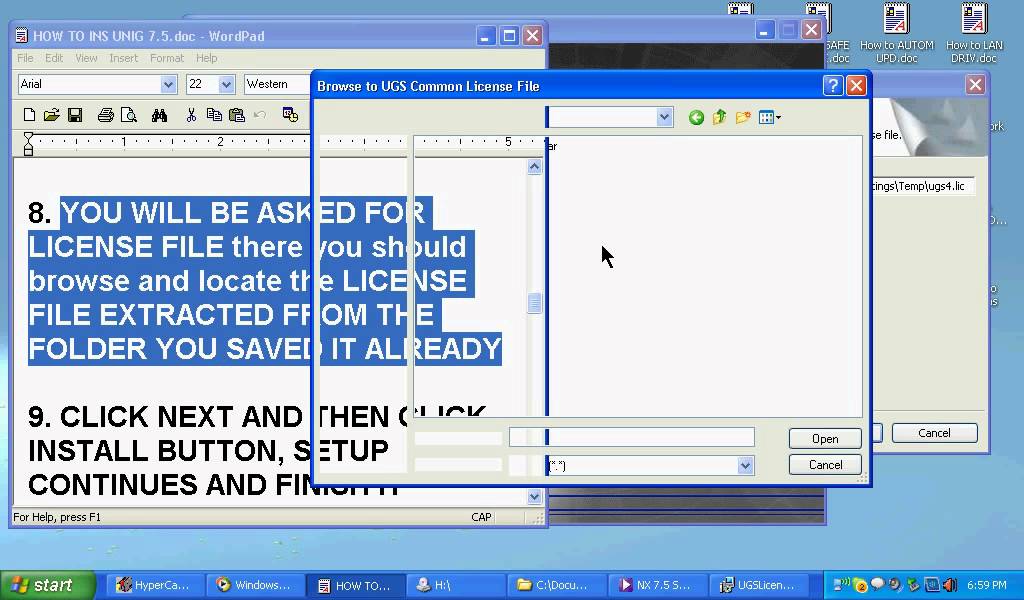Image resolution: width=1024 pixels, height=600 pixels.
Task: Open the Help menu in WordPad
Action: pyautogui.click(x=206, y=58)
